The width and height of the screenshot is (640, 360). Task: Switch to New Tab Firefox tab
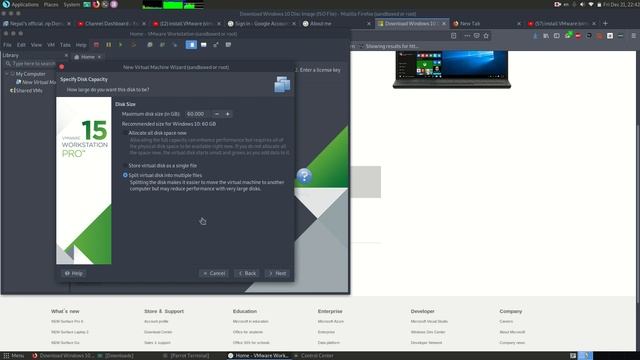486,24
